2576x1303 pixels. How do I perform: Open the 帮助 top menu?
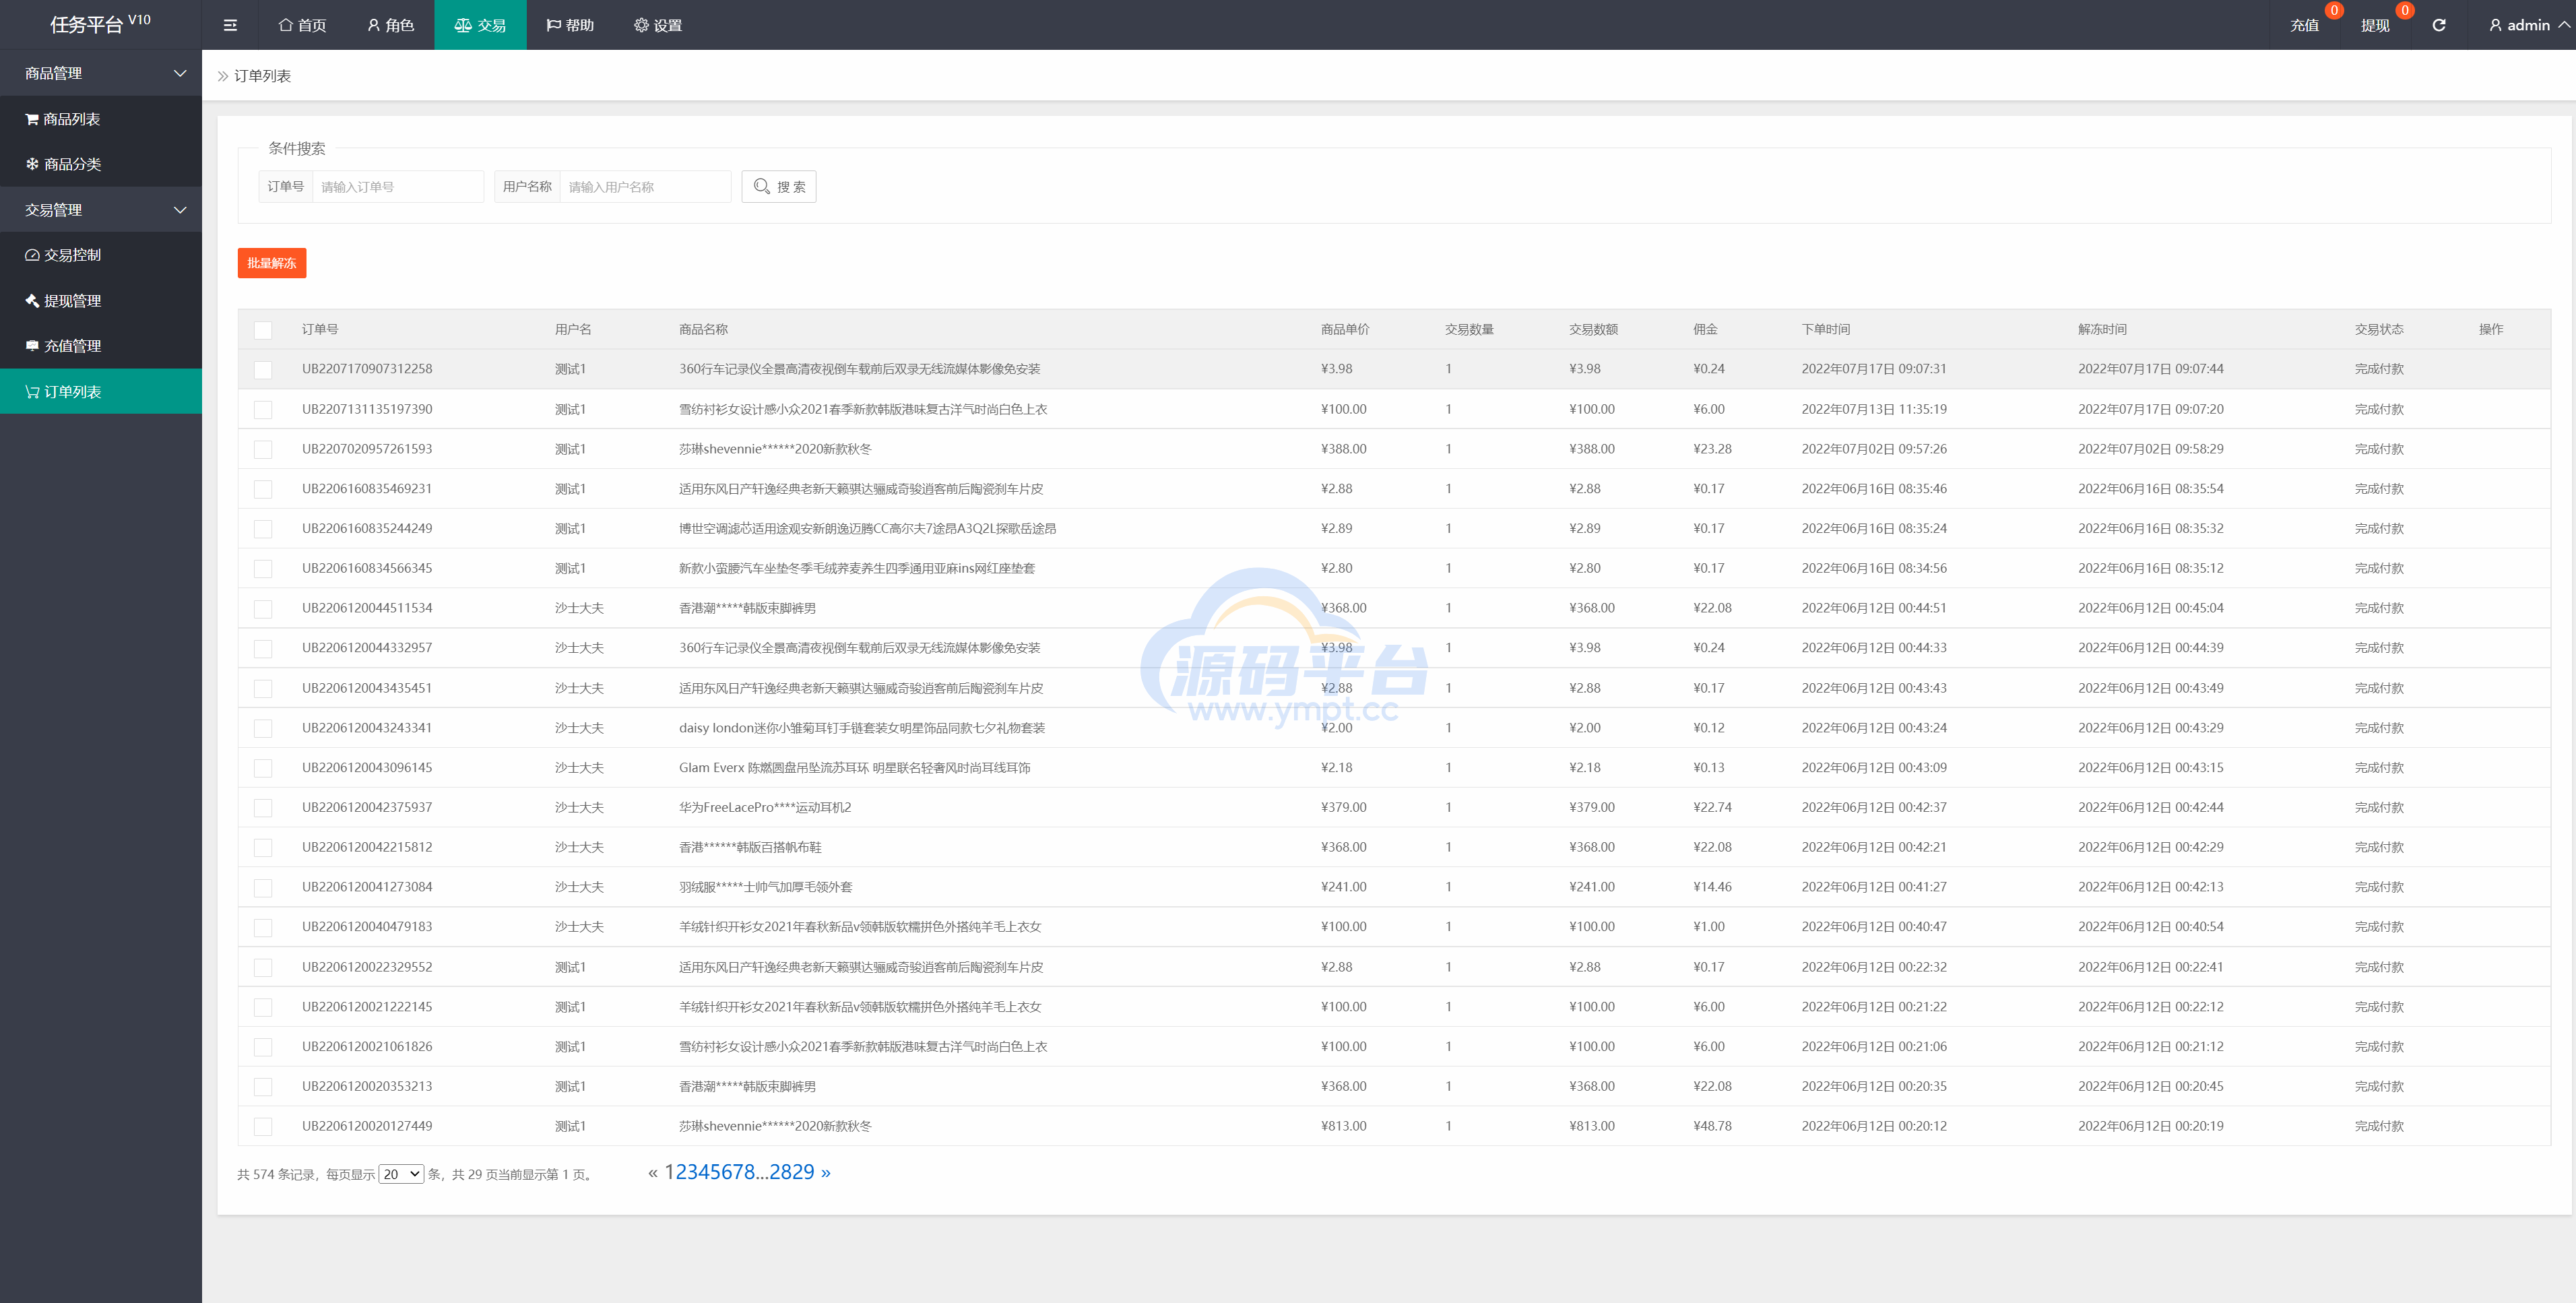570,25
